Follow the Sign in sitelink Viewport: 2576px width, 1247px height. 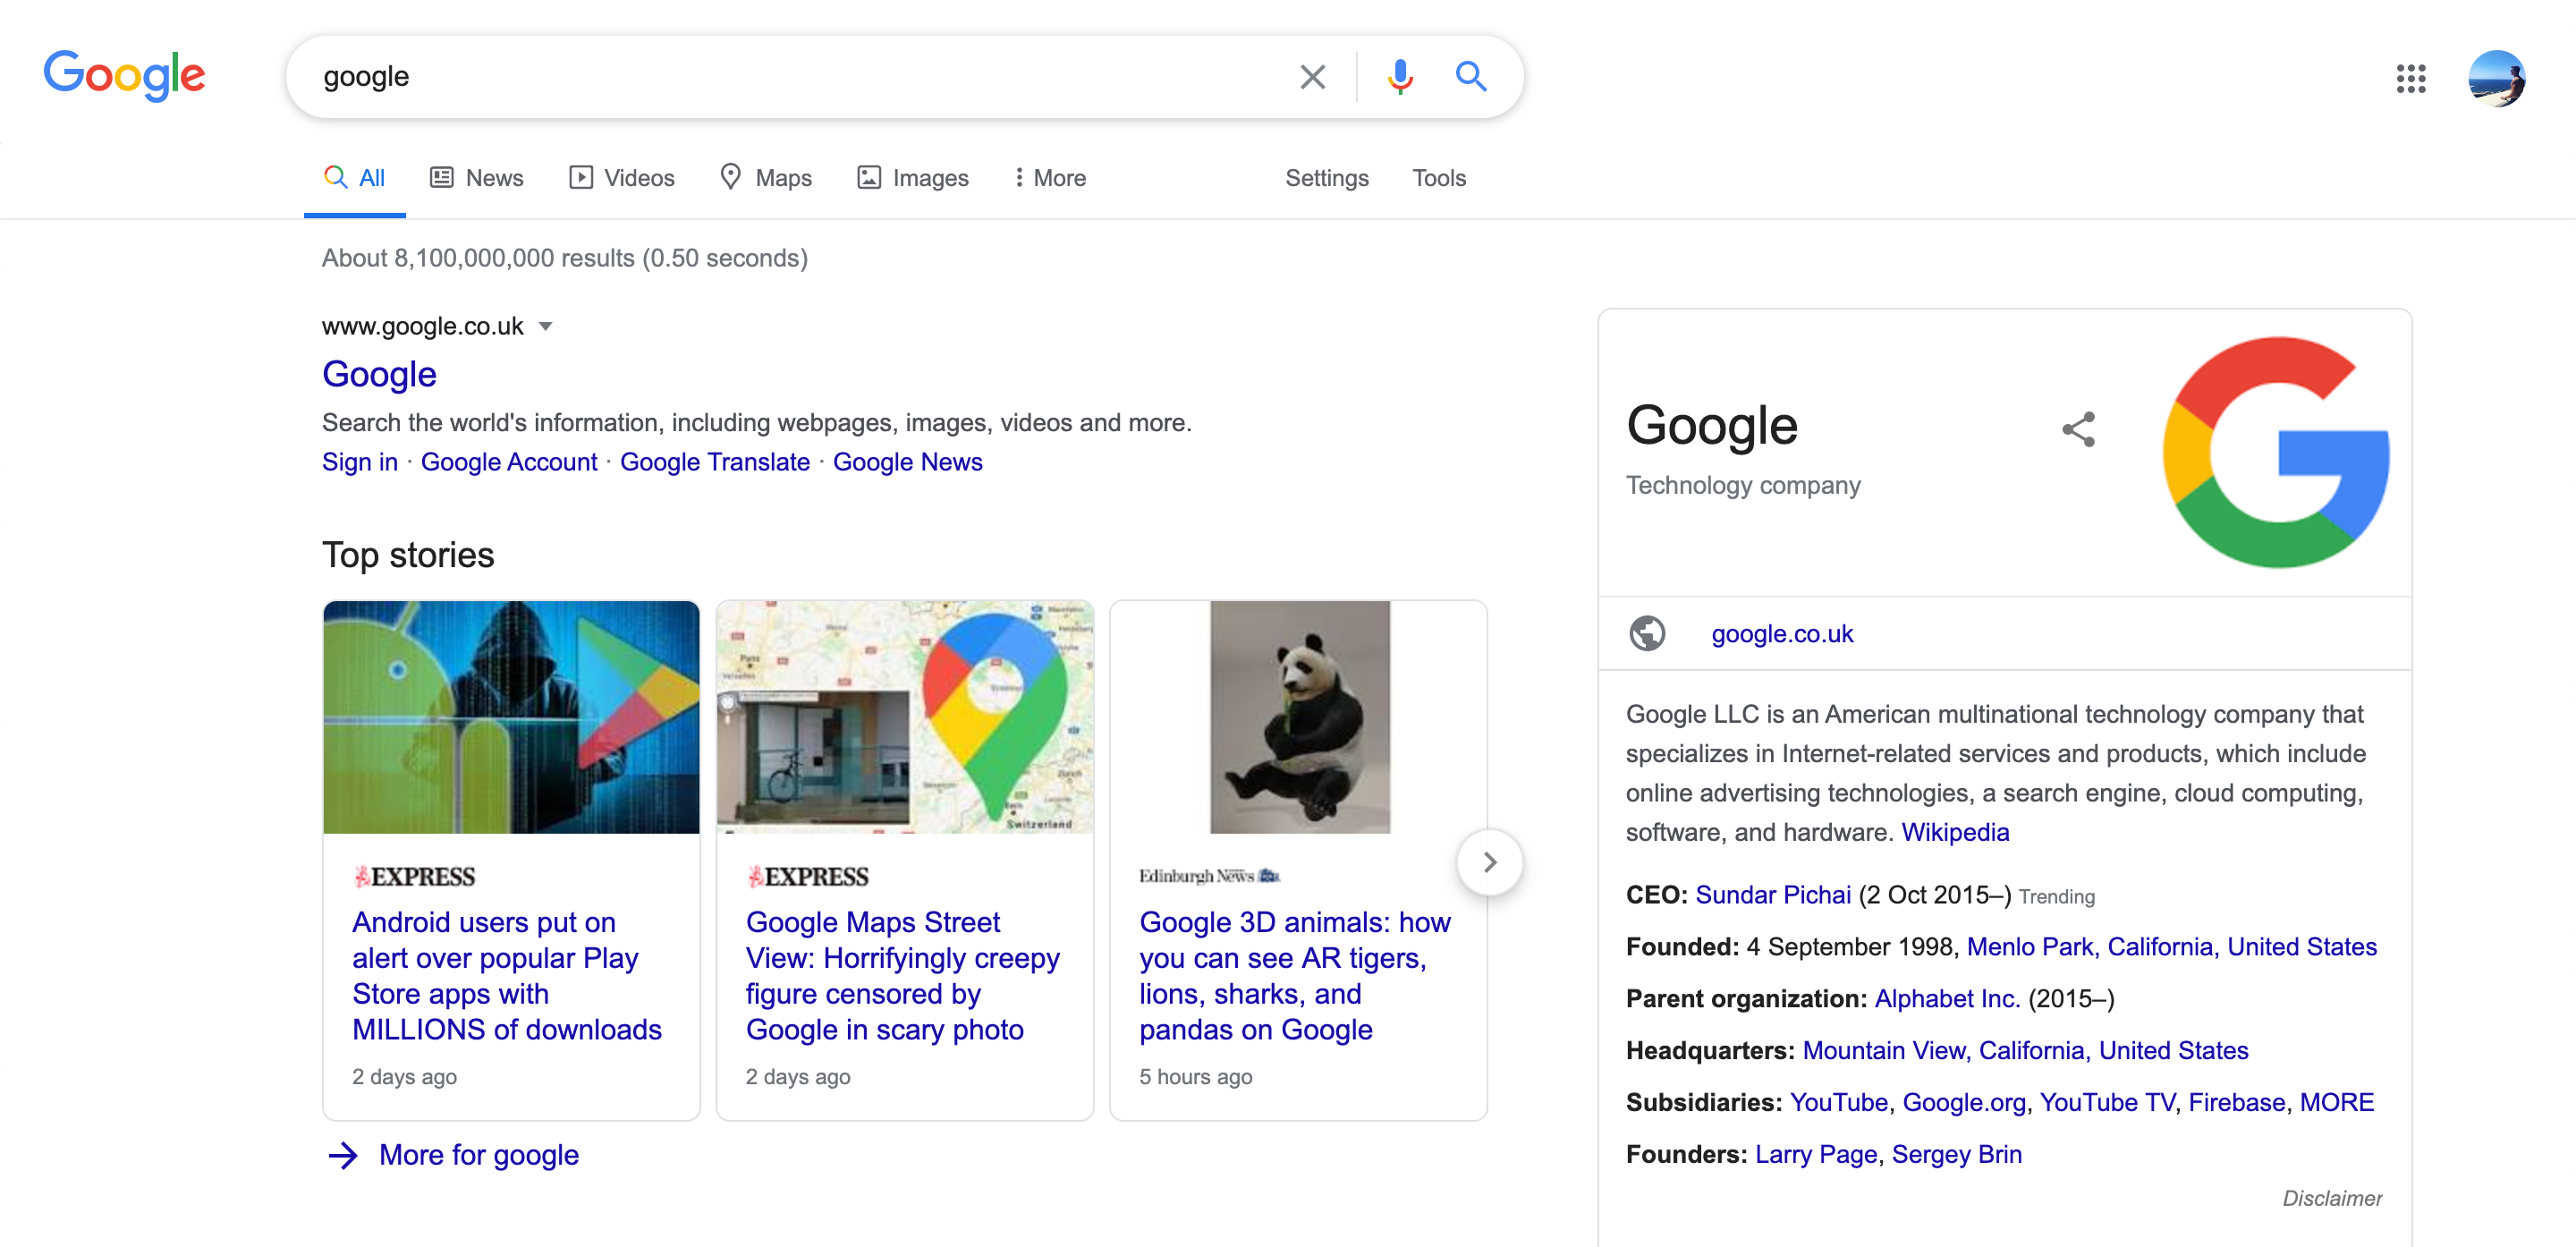[360, 462]
